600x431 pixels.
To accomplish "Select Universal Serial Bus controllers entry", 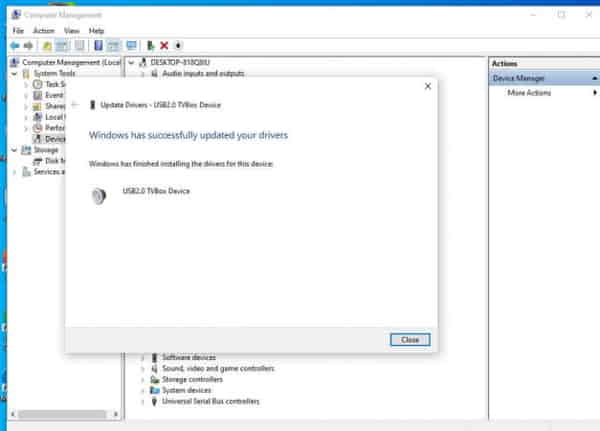I will [x=210, y=402].
